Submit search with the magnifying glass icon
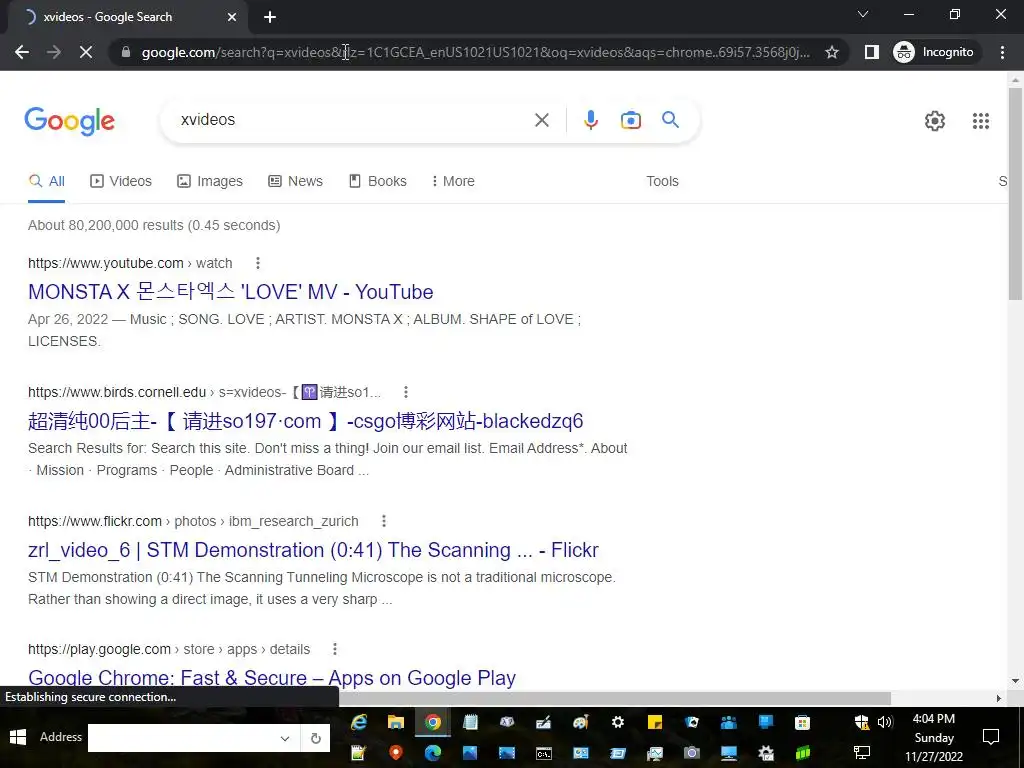 tap(670, 120)
